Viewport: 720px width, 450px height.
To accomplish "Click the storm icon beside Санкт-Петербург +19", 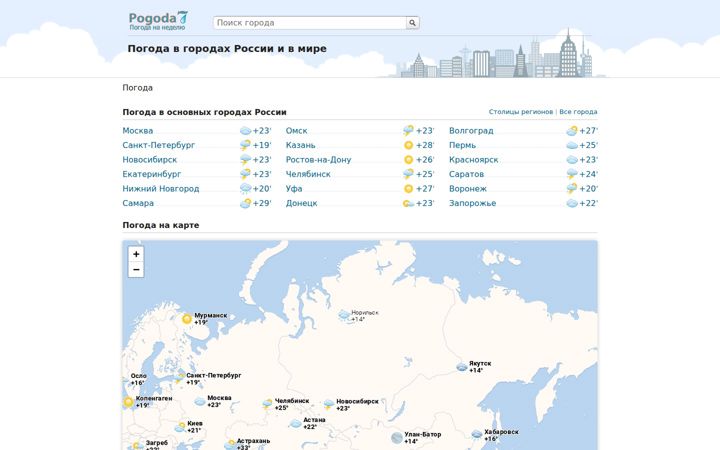I will (x=246, y=145).
